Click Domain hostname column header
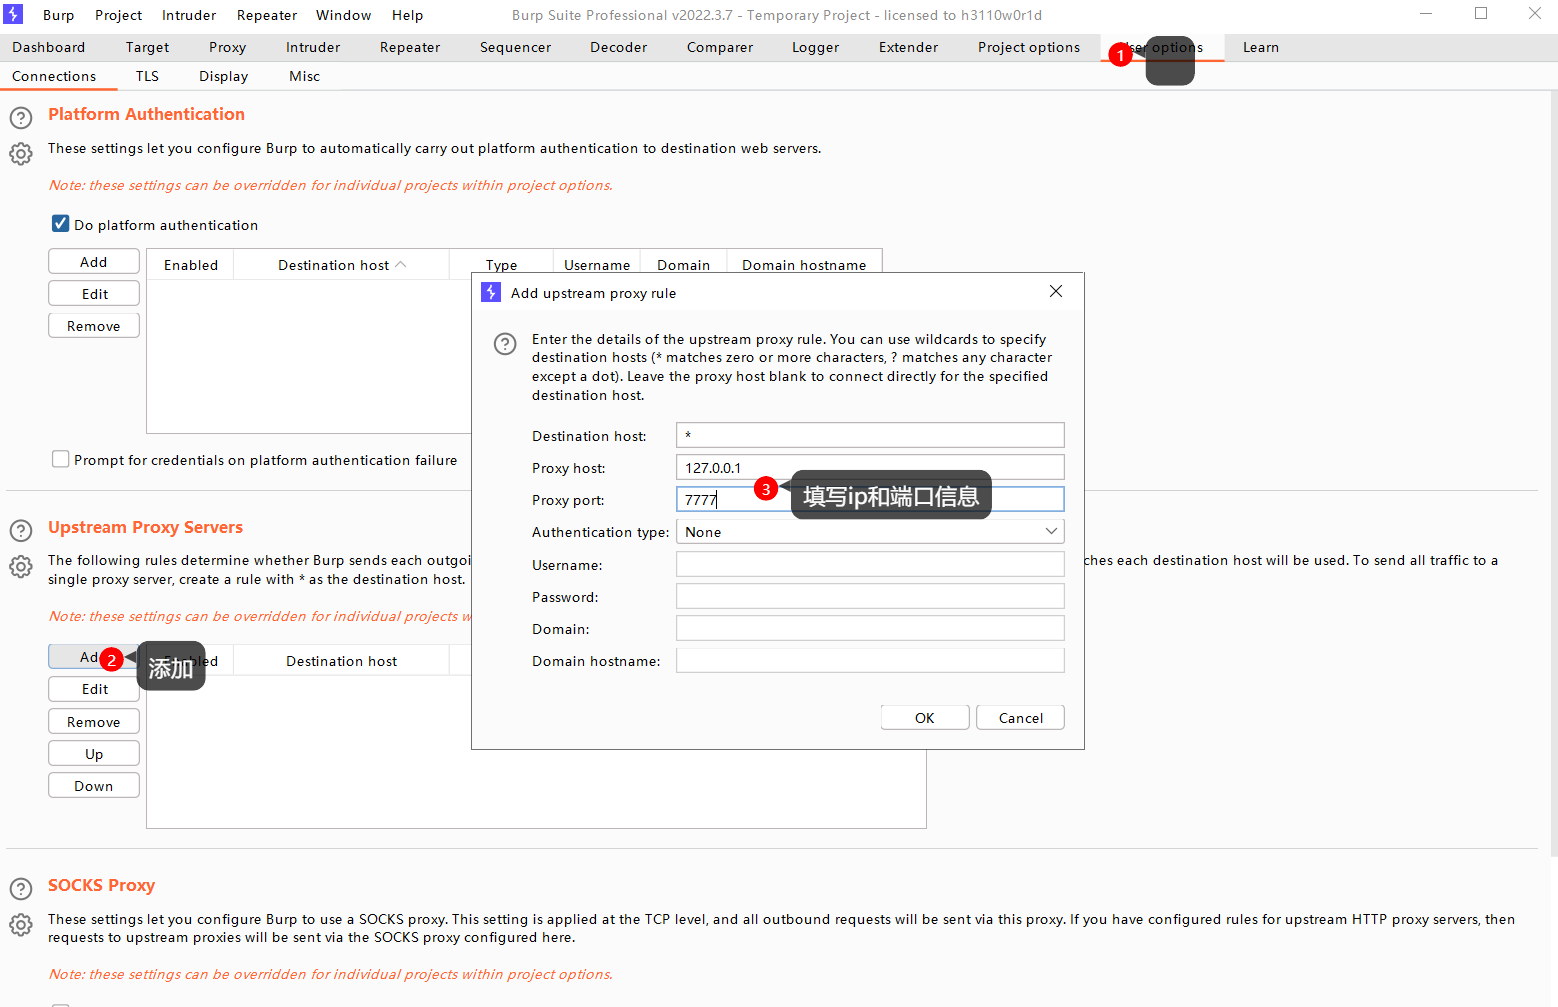 (x=804, y=265)
